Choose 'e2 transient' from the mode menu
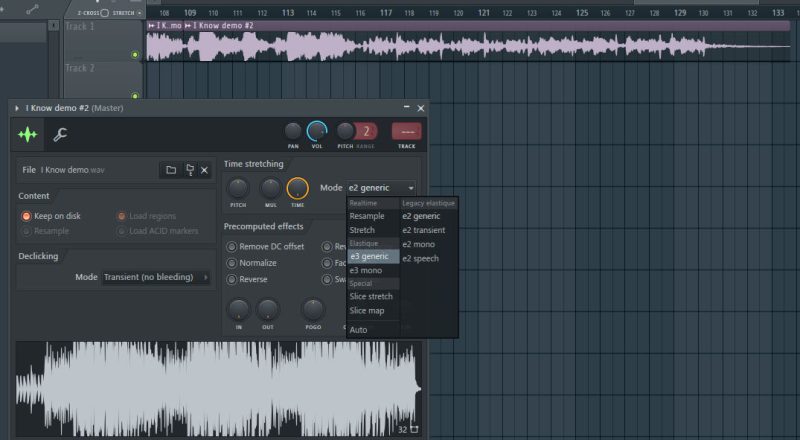Image resolution: width=800 pixels, height=440 pixels. click(x=429, y=230)
